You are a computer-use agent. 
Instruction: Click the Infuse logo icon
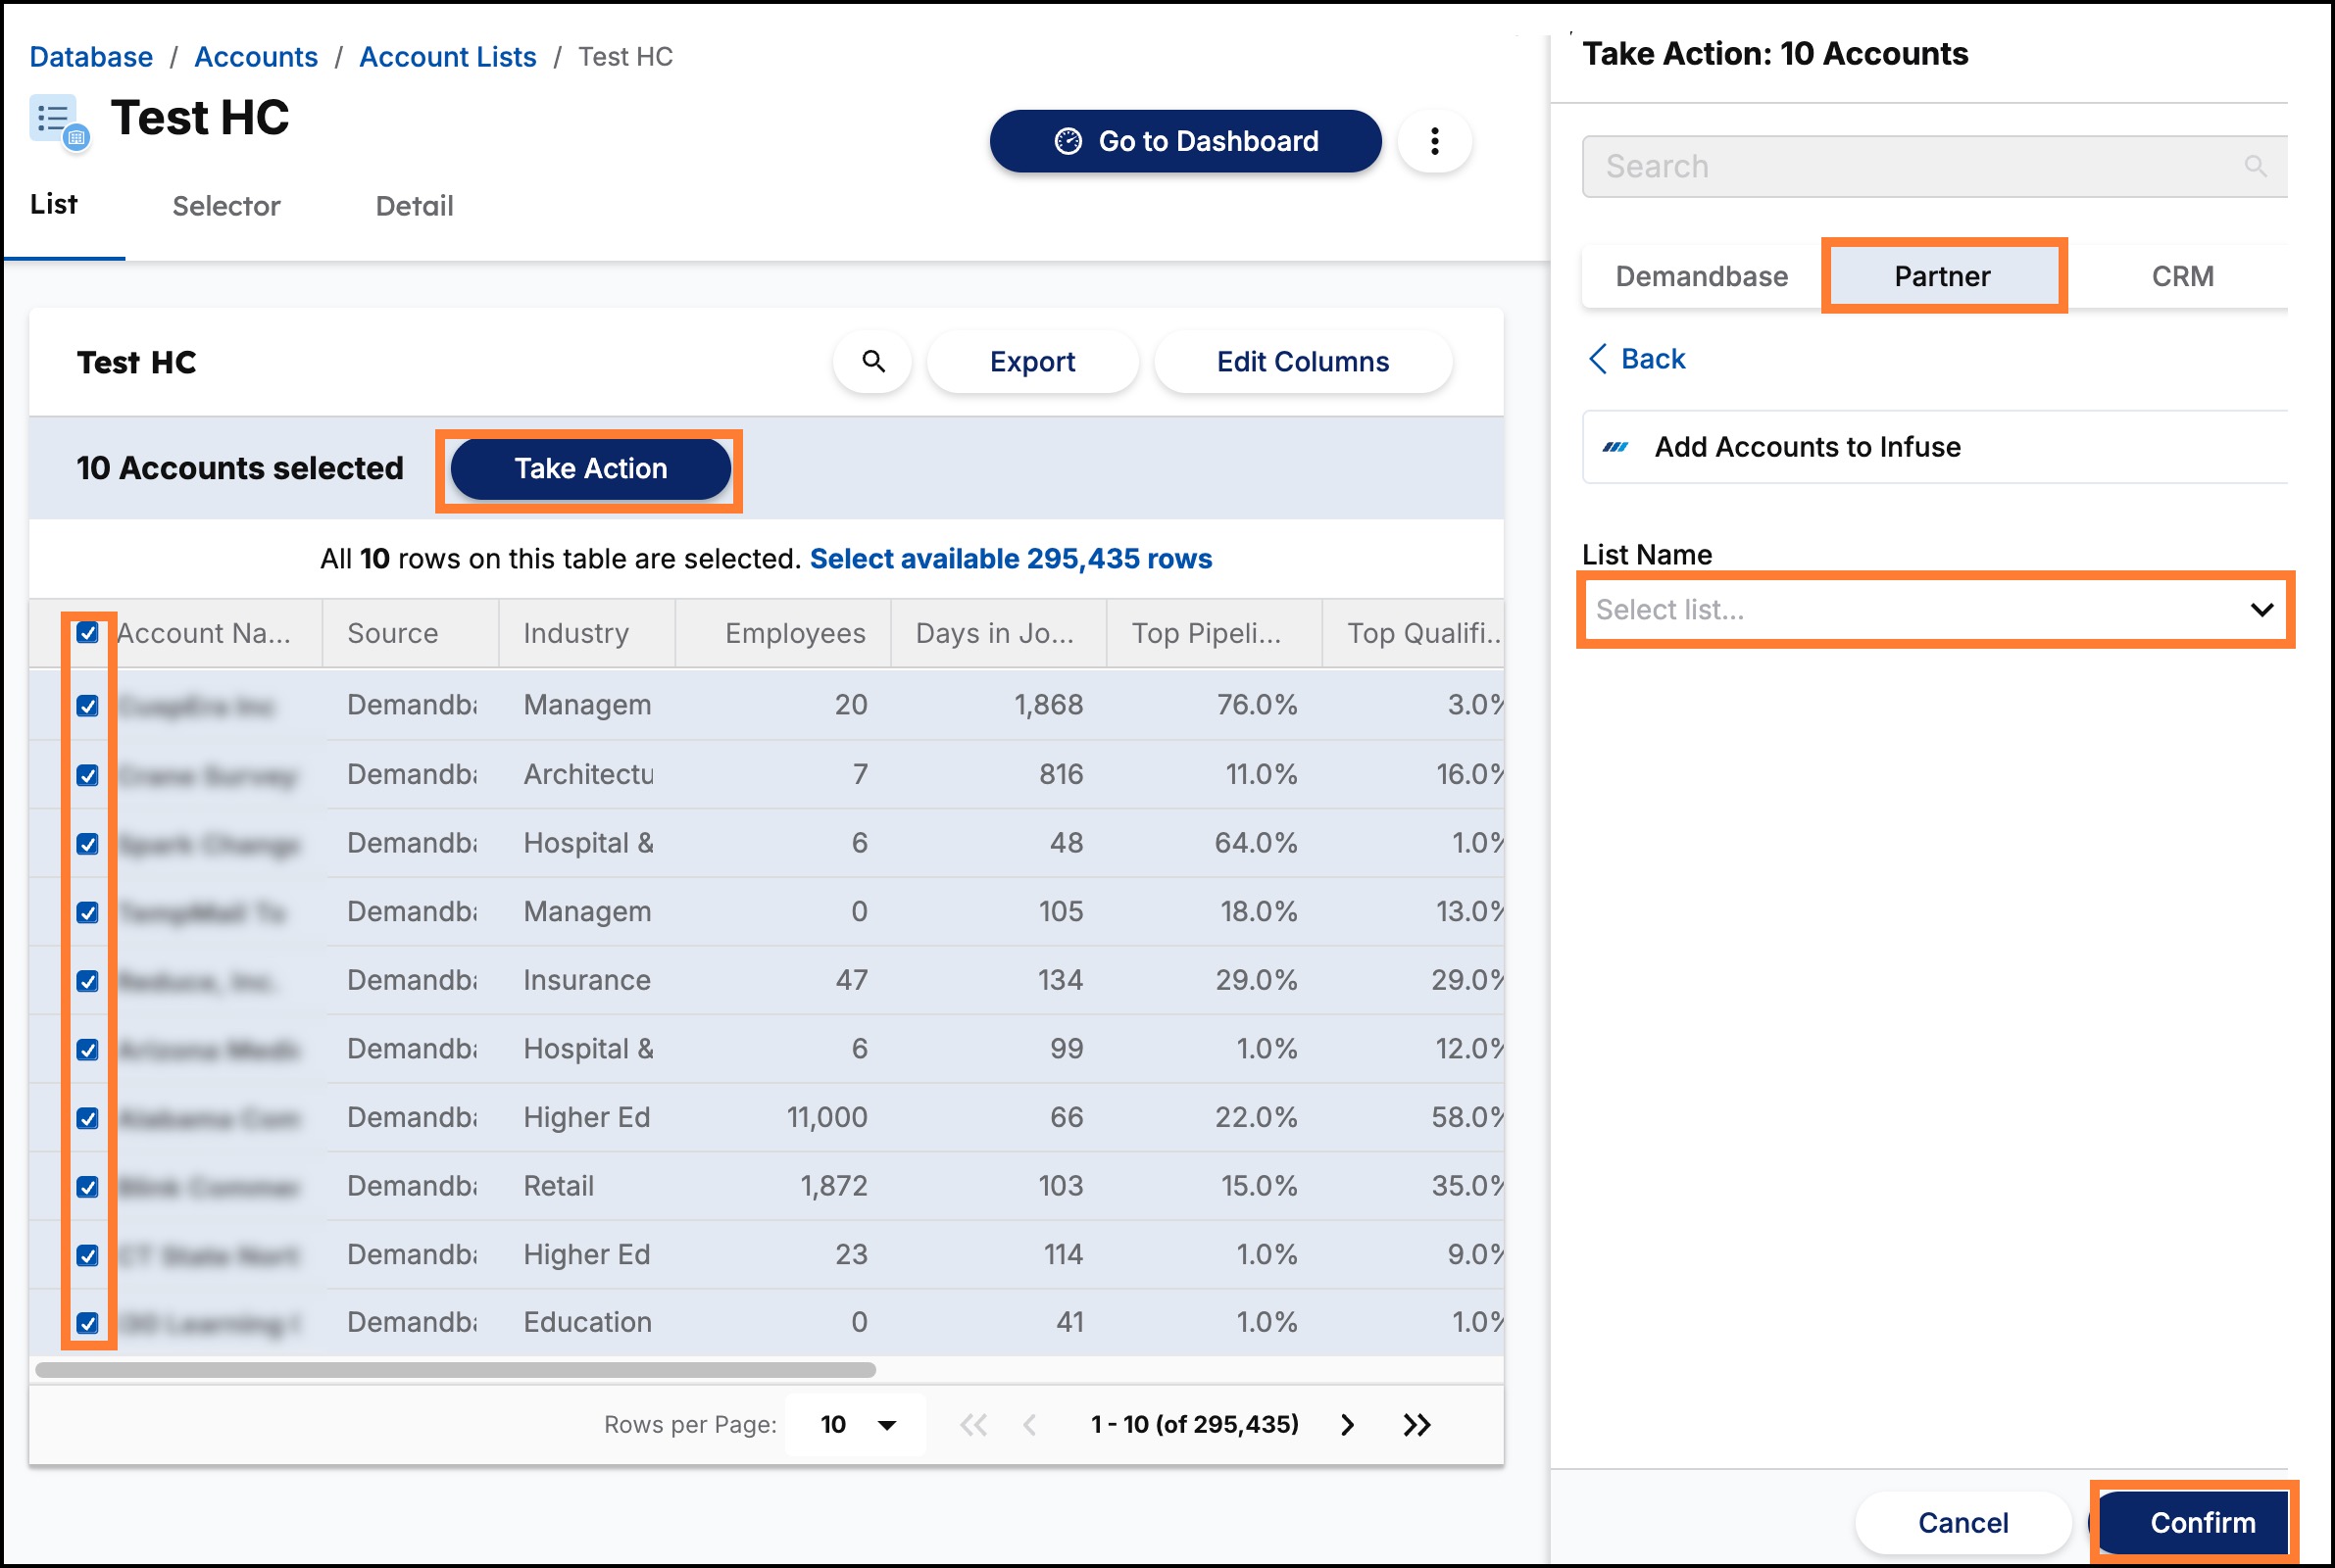[x=1615, y=447]
